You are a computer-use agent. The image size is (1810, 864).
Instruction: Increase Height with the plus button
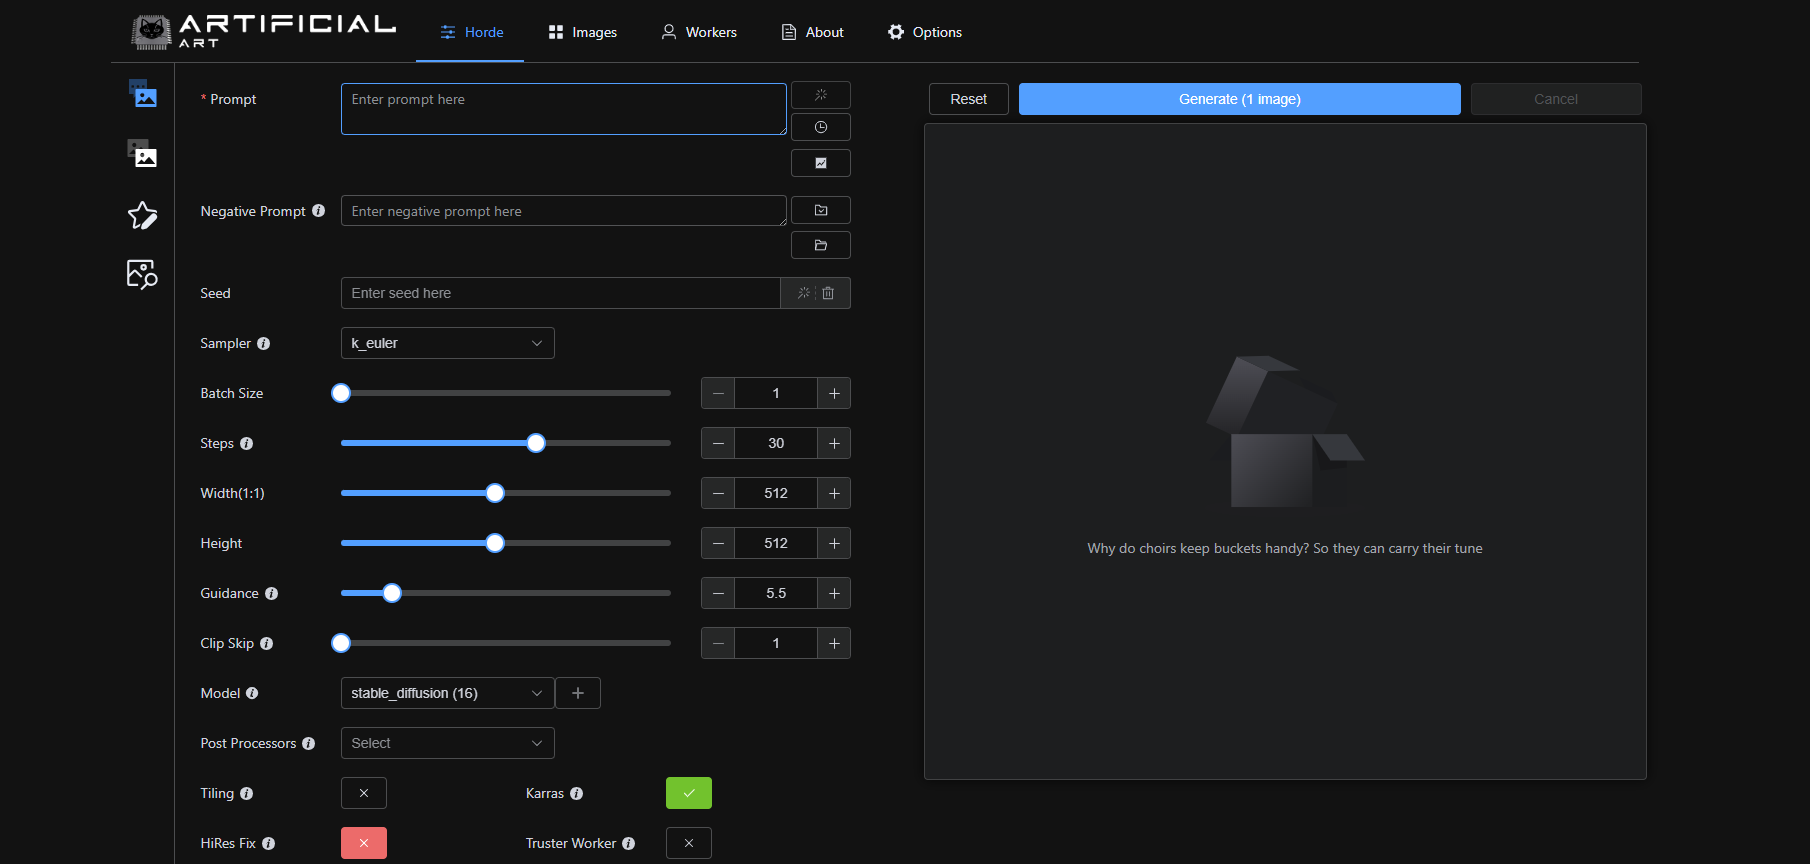coord(834,543)
